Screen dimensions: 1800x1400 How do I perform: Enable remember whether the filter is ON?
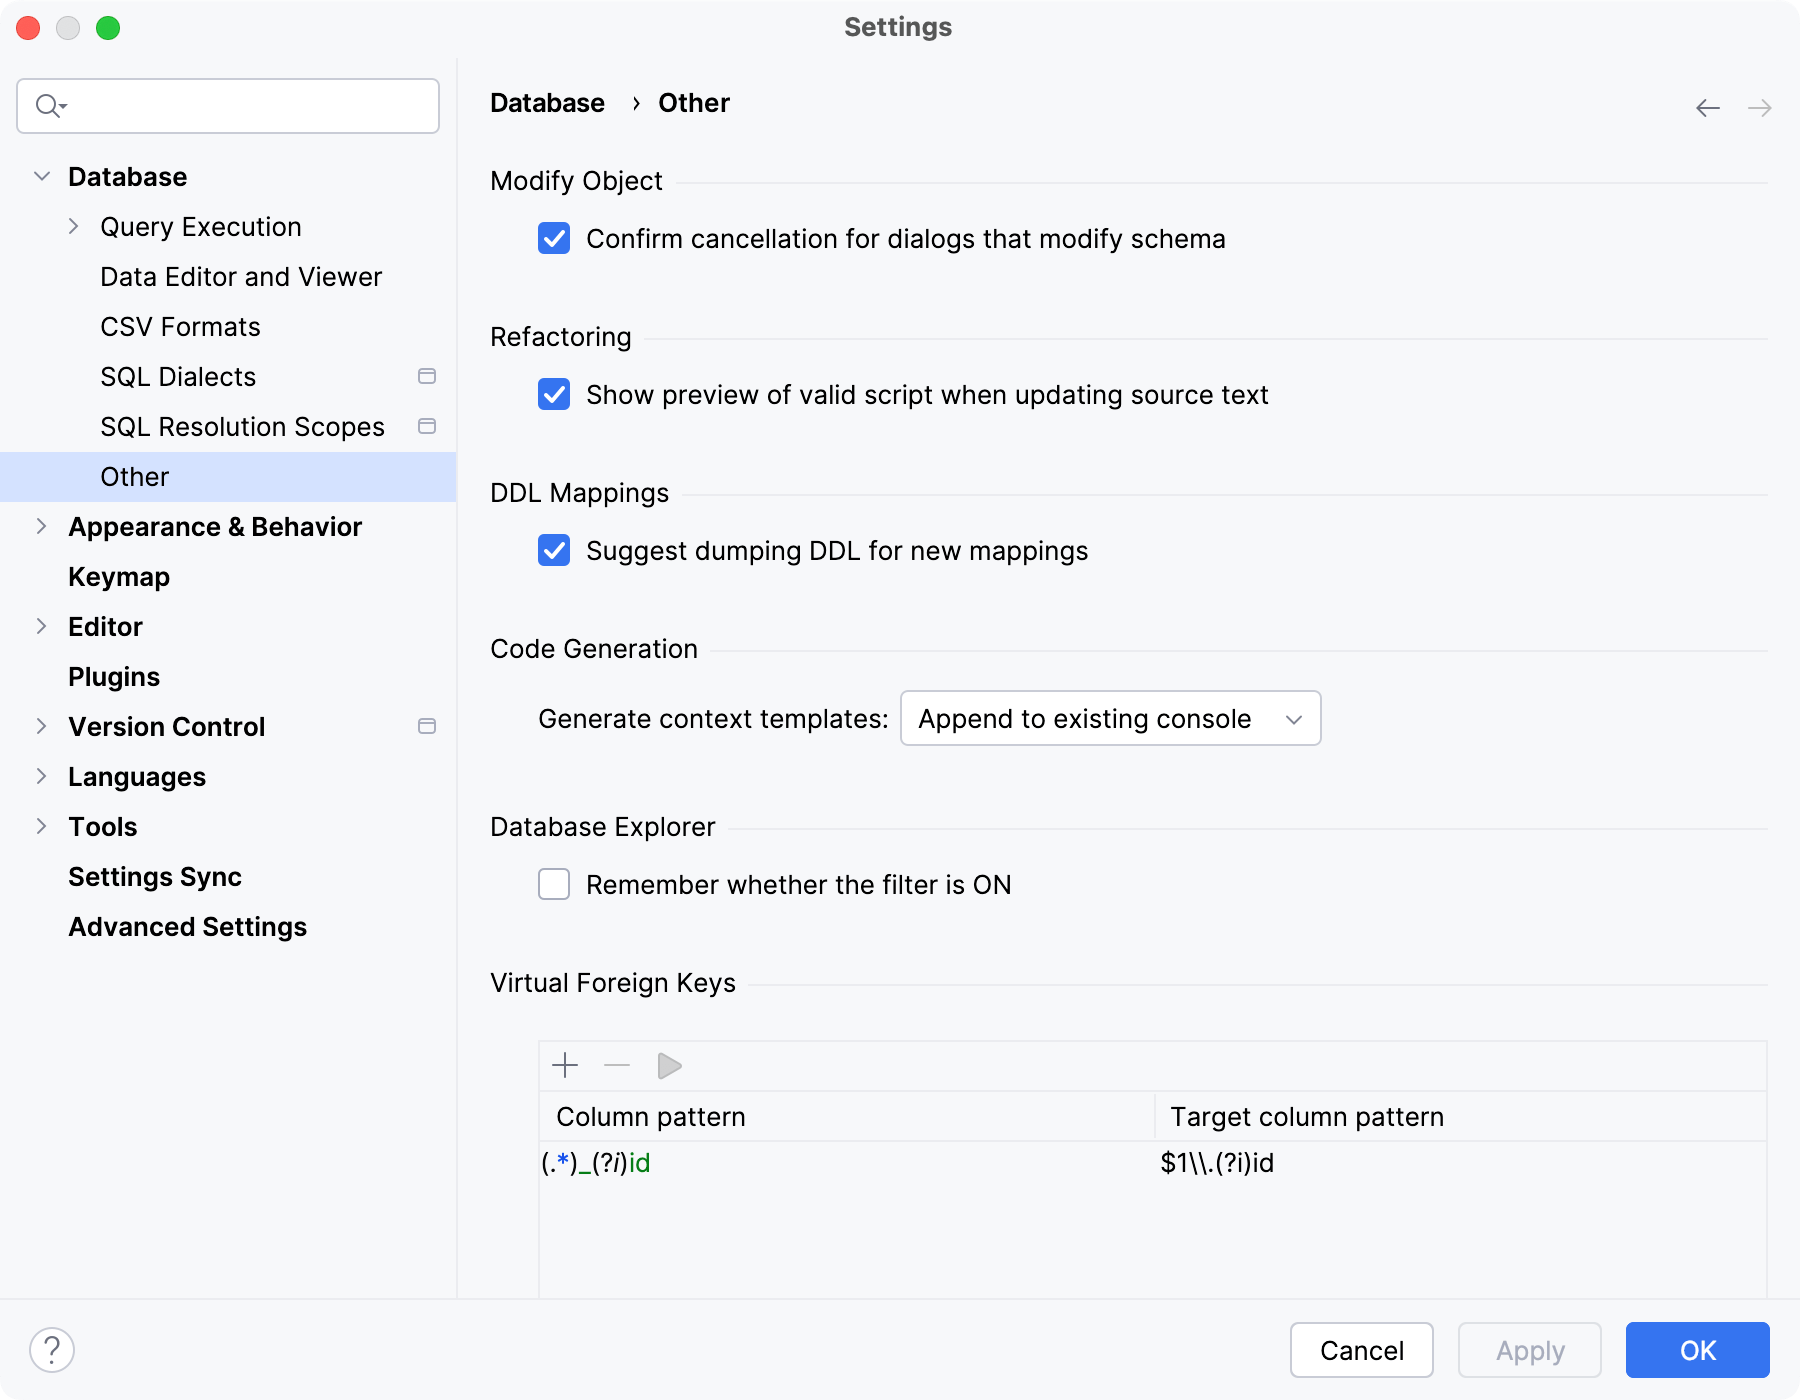tap(554, 884)
